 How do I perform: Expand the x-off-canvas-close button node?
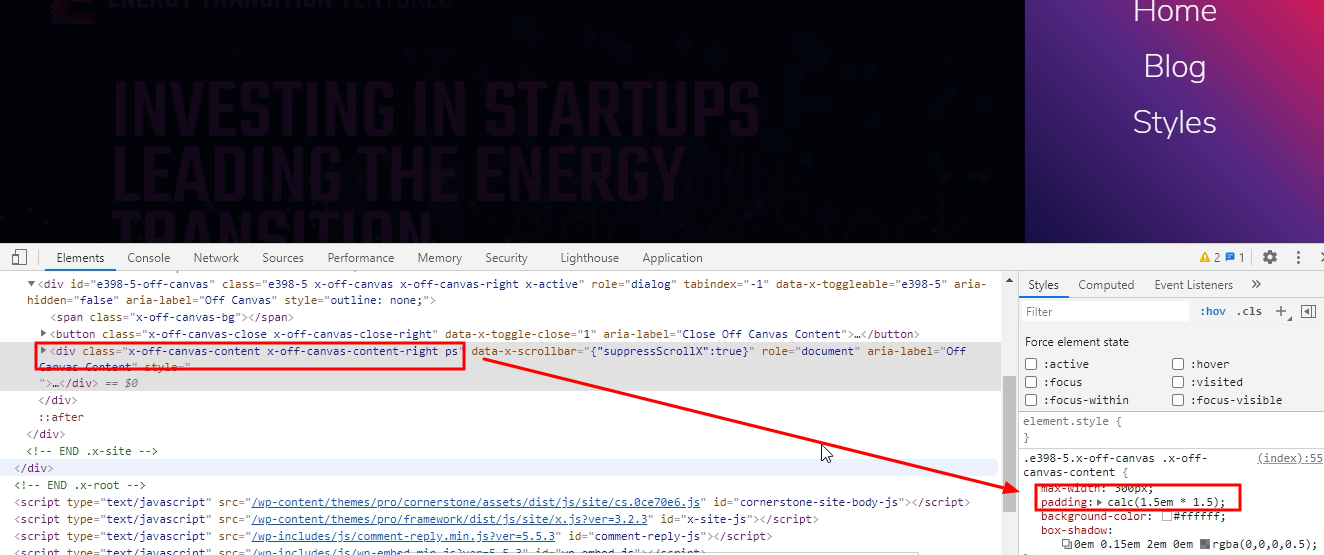[x=43, y=333]
